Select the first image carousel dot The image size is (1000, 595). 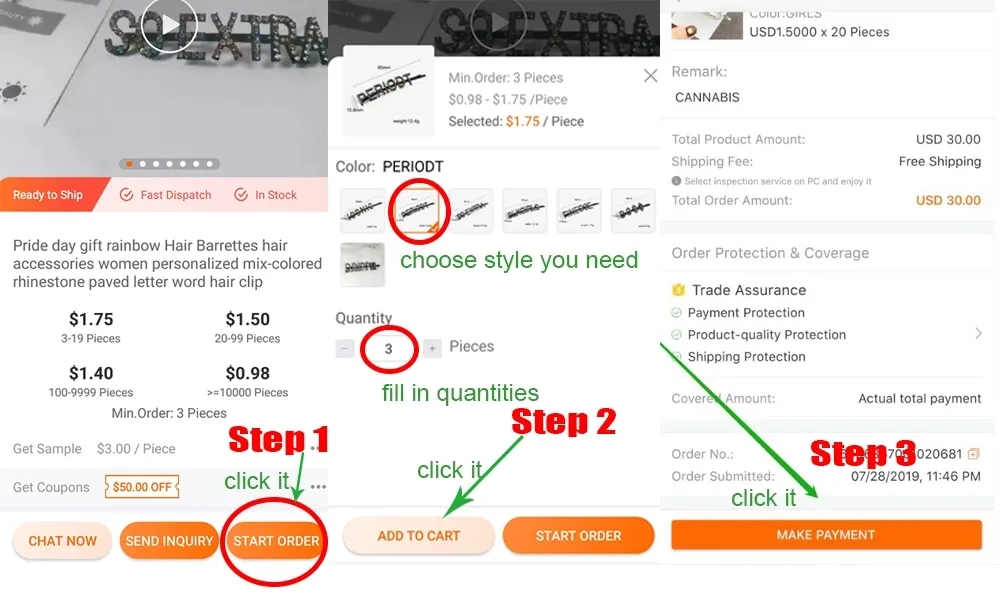pos(129,164)
